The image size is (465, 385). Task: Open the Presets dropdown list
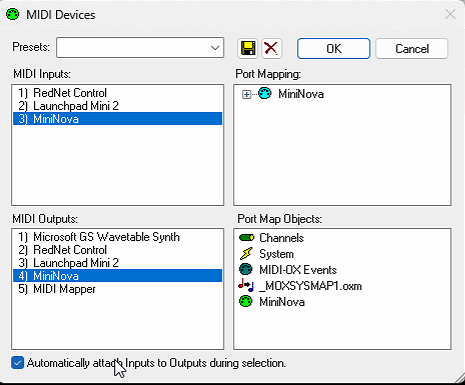tap(215, 48)
